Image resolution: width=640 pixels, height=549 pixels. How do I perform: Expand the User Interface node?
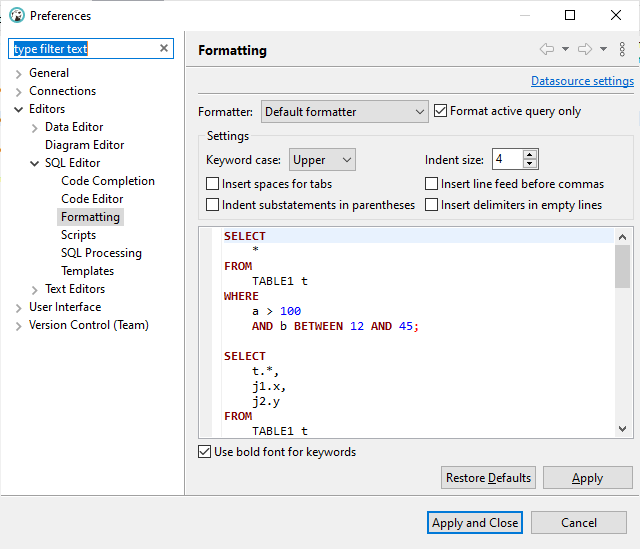18,308
